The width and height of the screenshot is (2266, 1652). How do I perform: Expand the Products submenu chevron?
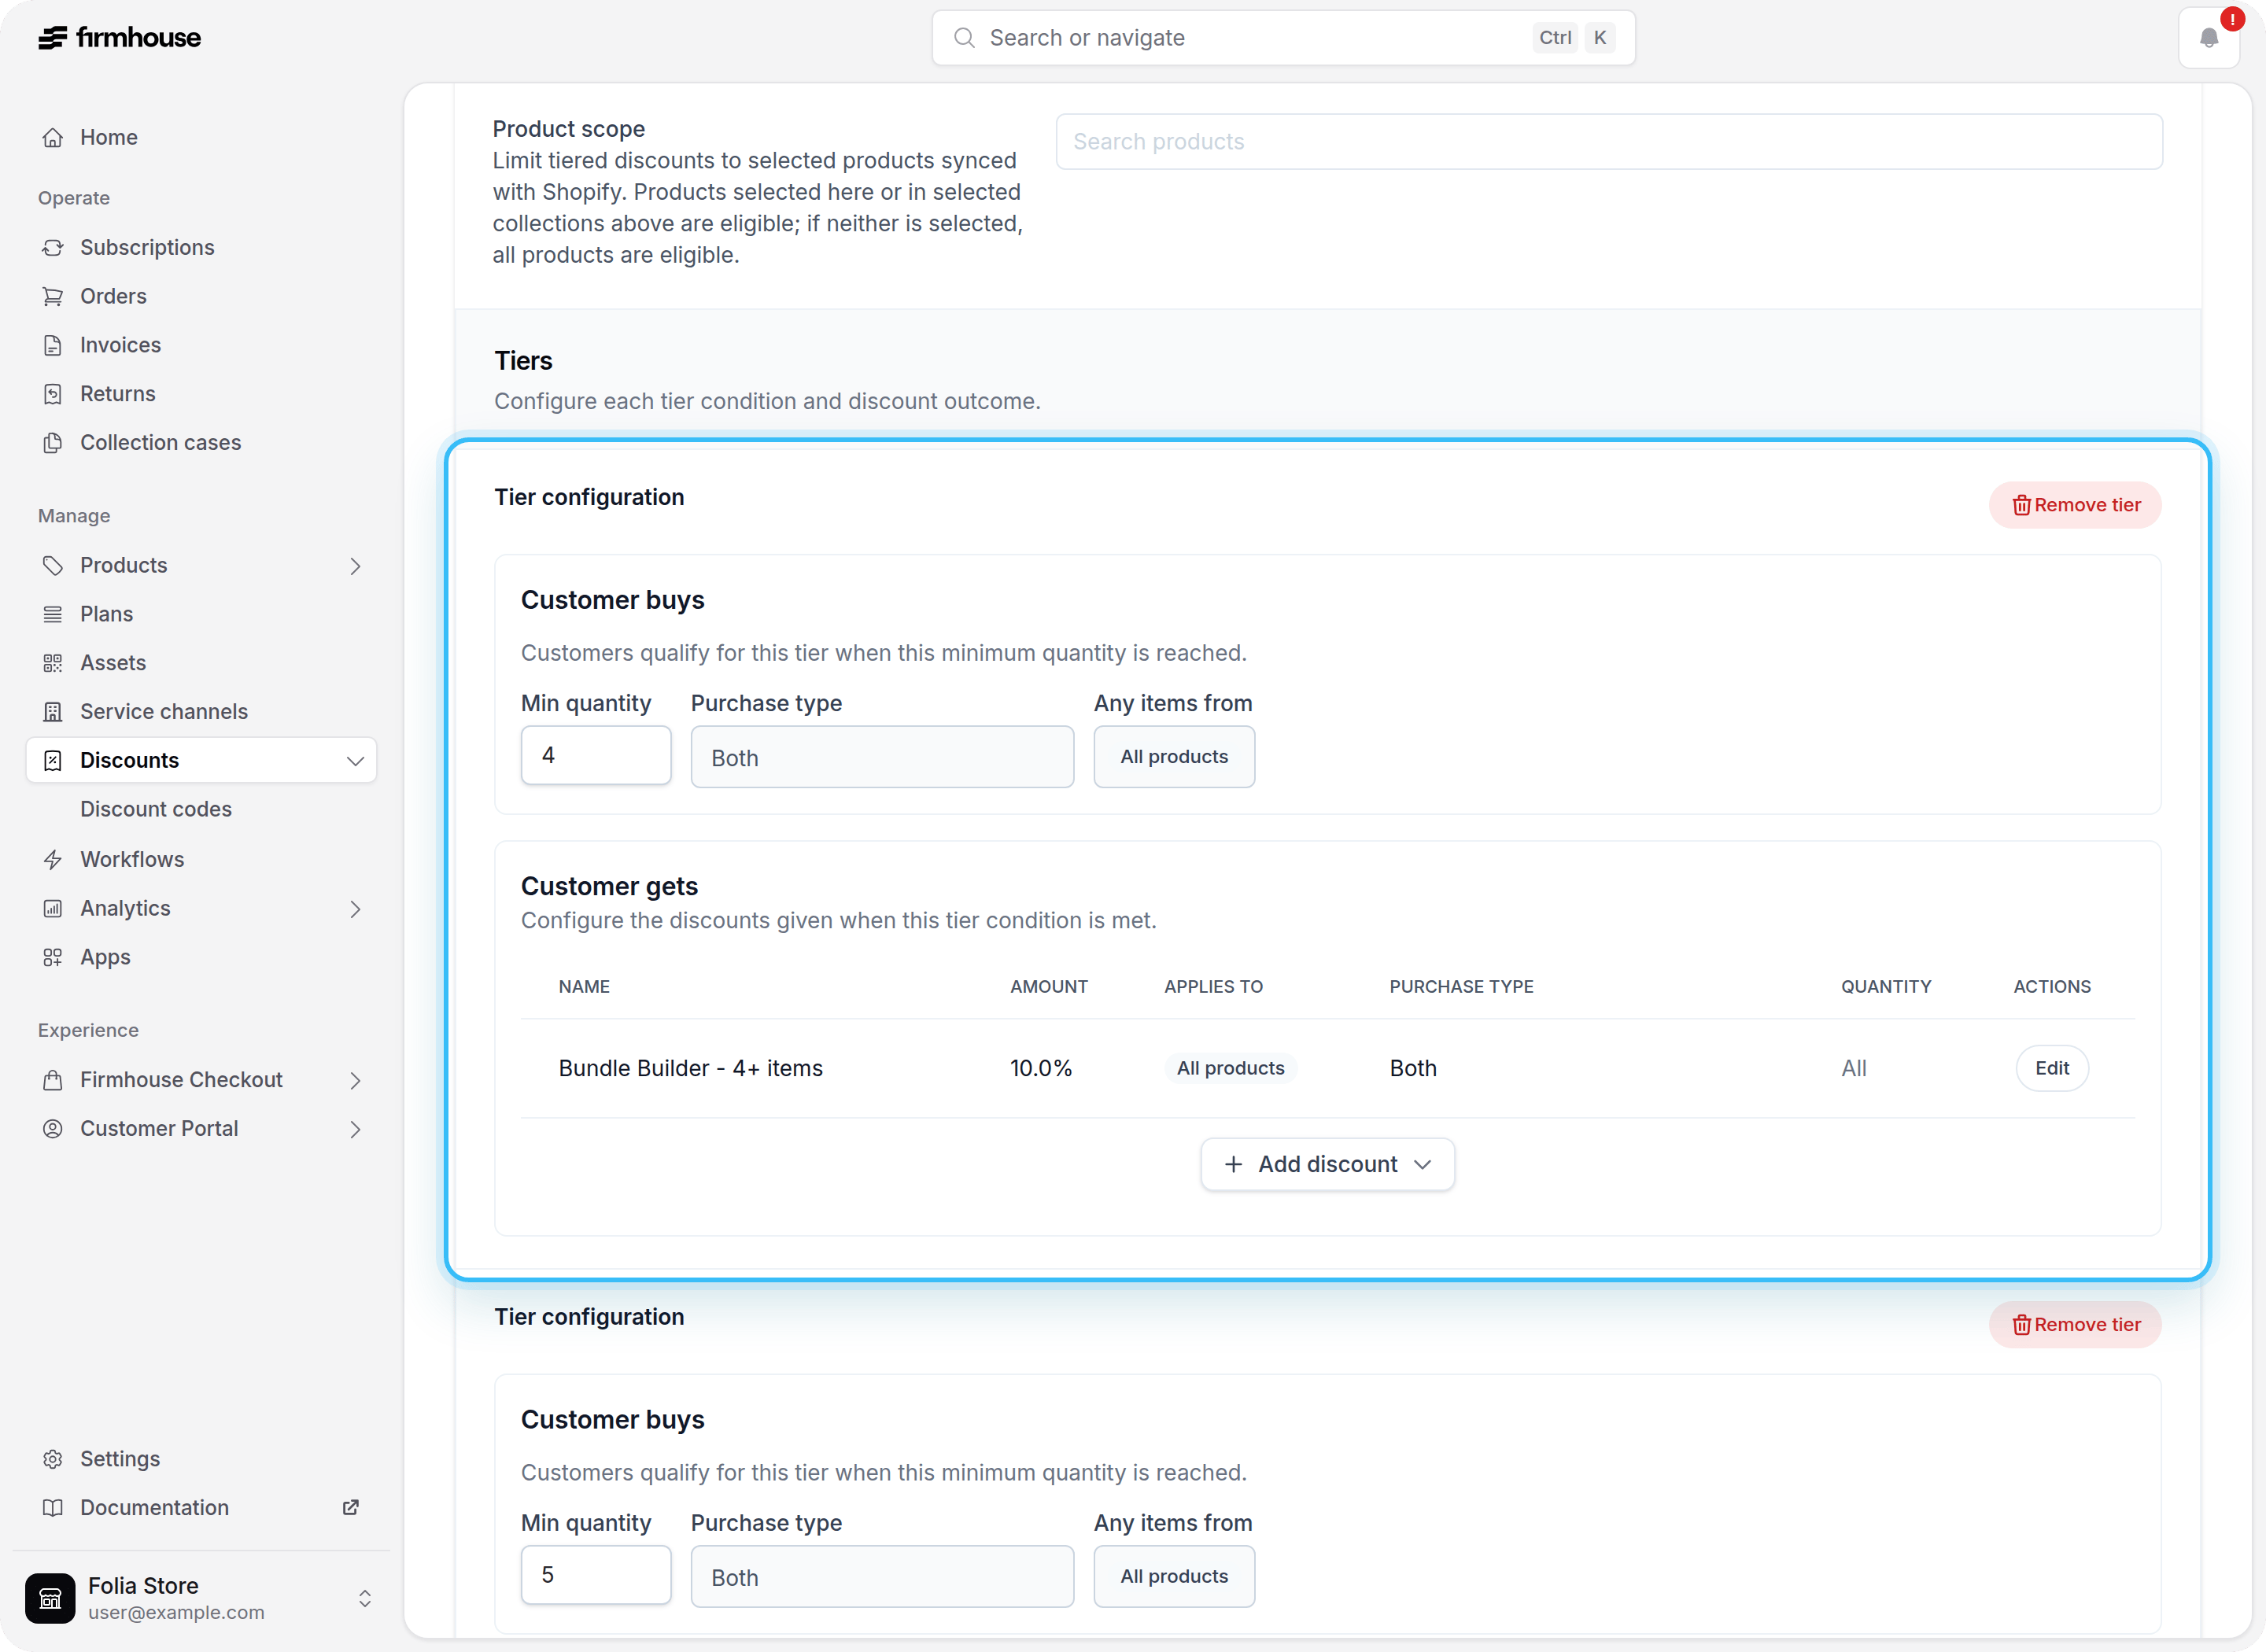(355, 566)
